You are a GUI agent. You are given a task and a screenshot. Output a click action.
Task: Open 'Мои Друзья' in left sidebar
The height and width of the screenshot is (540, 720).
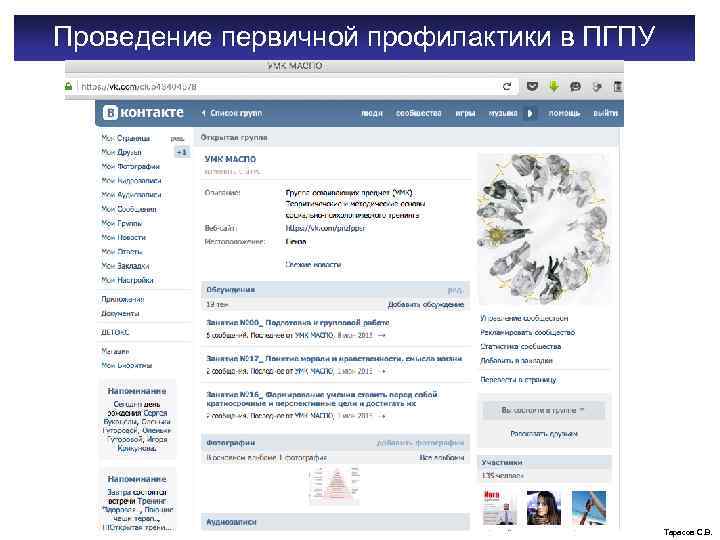tap(122, 152)
